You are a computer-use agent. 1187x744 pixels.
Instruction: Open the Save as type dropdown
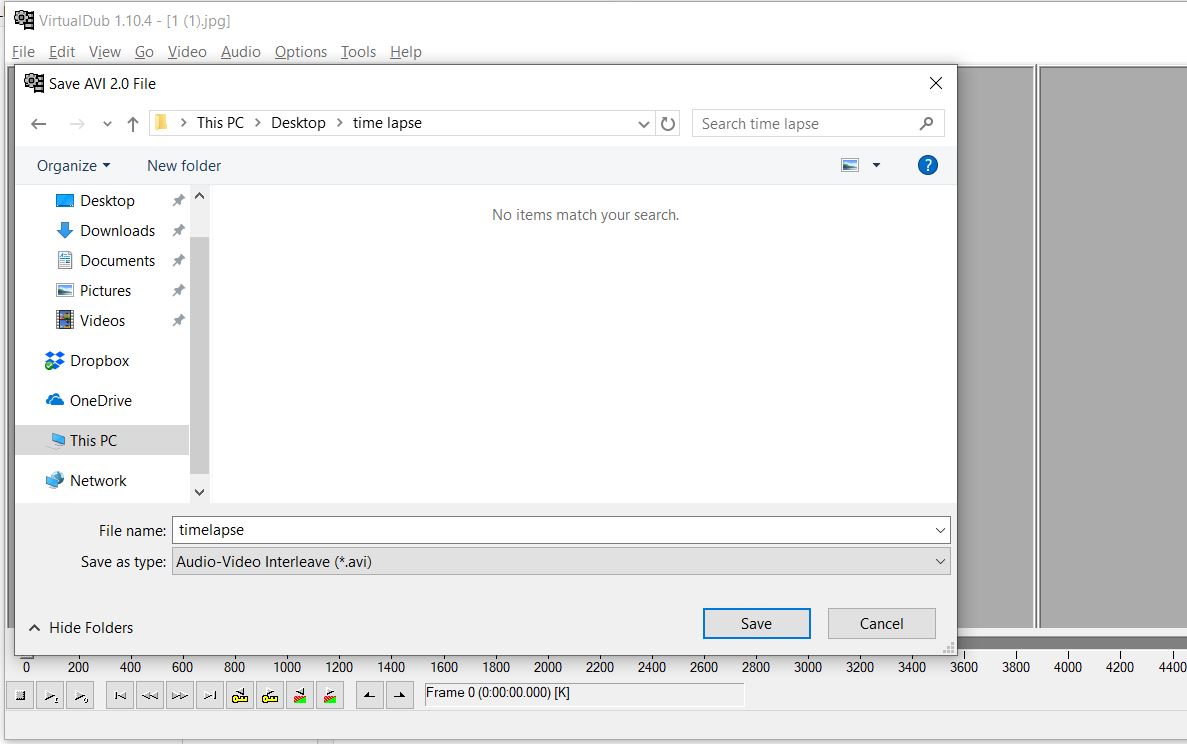[x=561, y=562]
